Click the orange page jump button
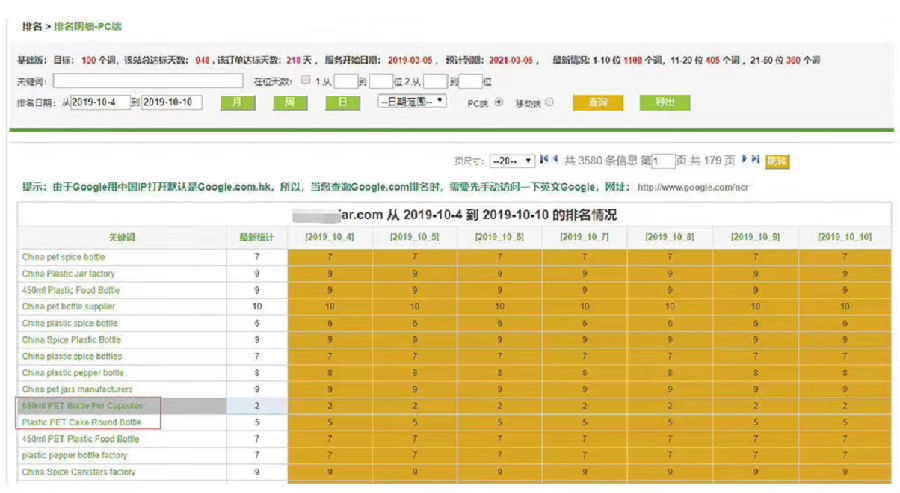The width and height of the screenshot is (900, 493). 777,160
